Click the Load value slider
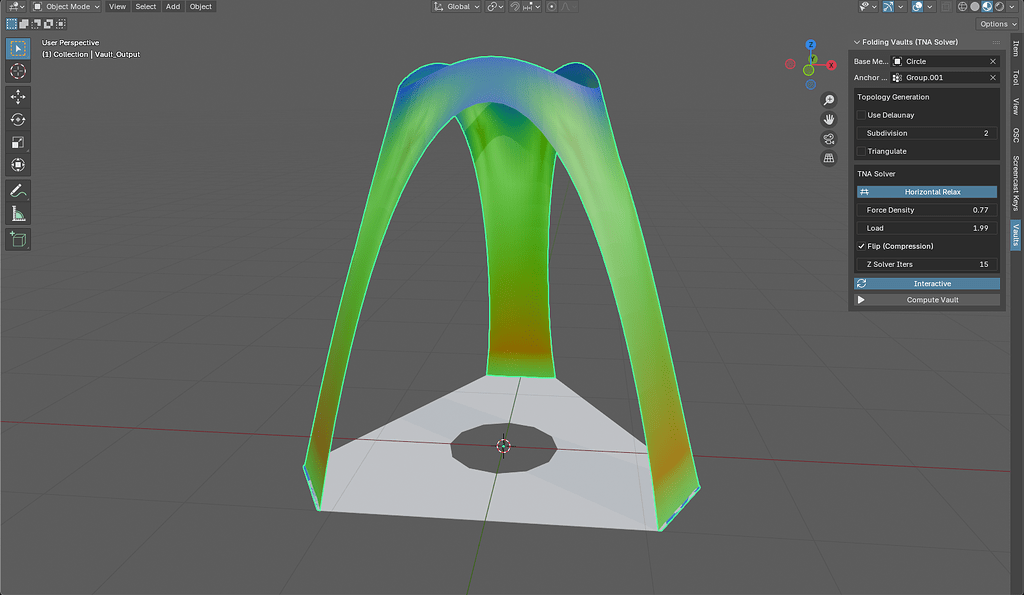Viewport: 1024px width, 595px height. (927, 228)
